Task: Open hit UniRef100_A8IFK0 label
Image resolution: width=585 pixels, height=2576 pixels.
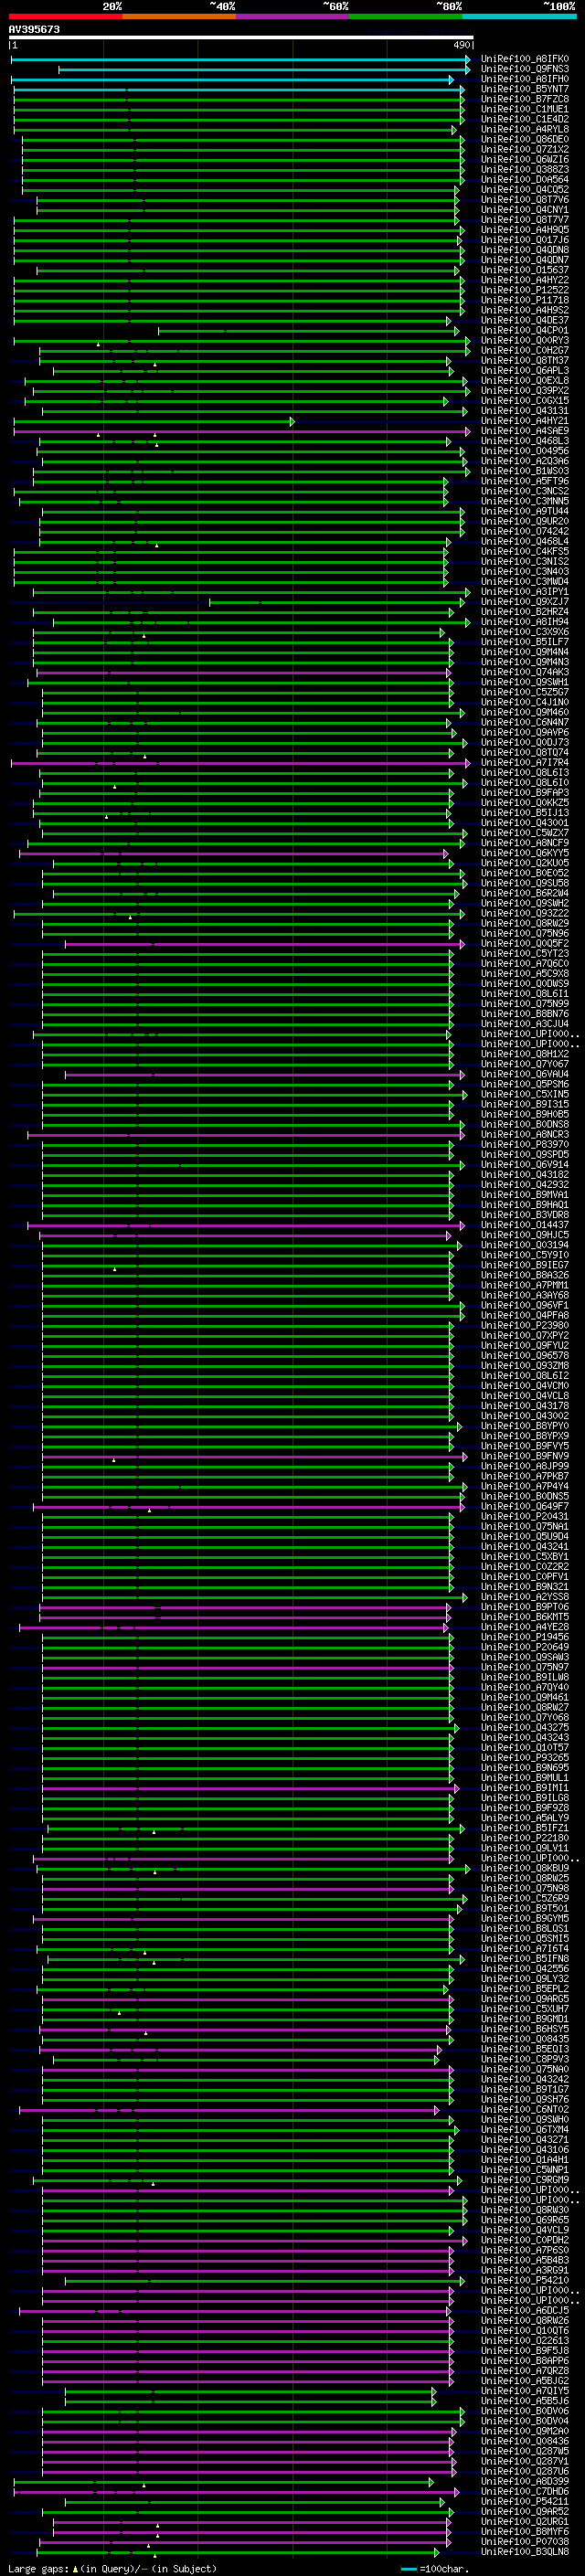Action: point(525,59)
